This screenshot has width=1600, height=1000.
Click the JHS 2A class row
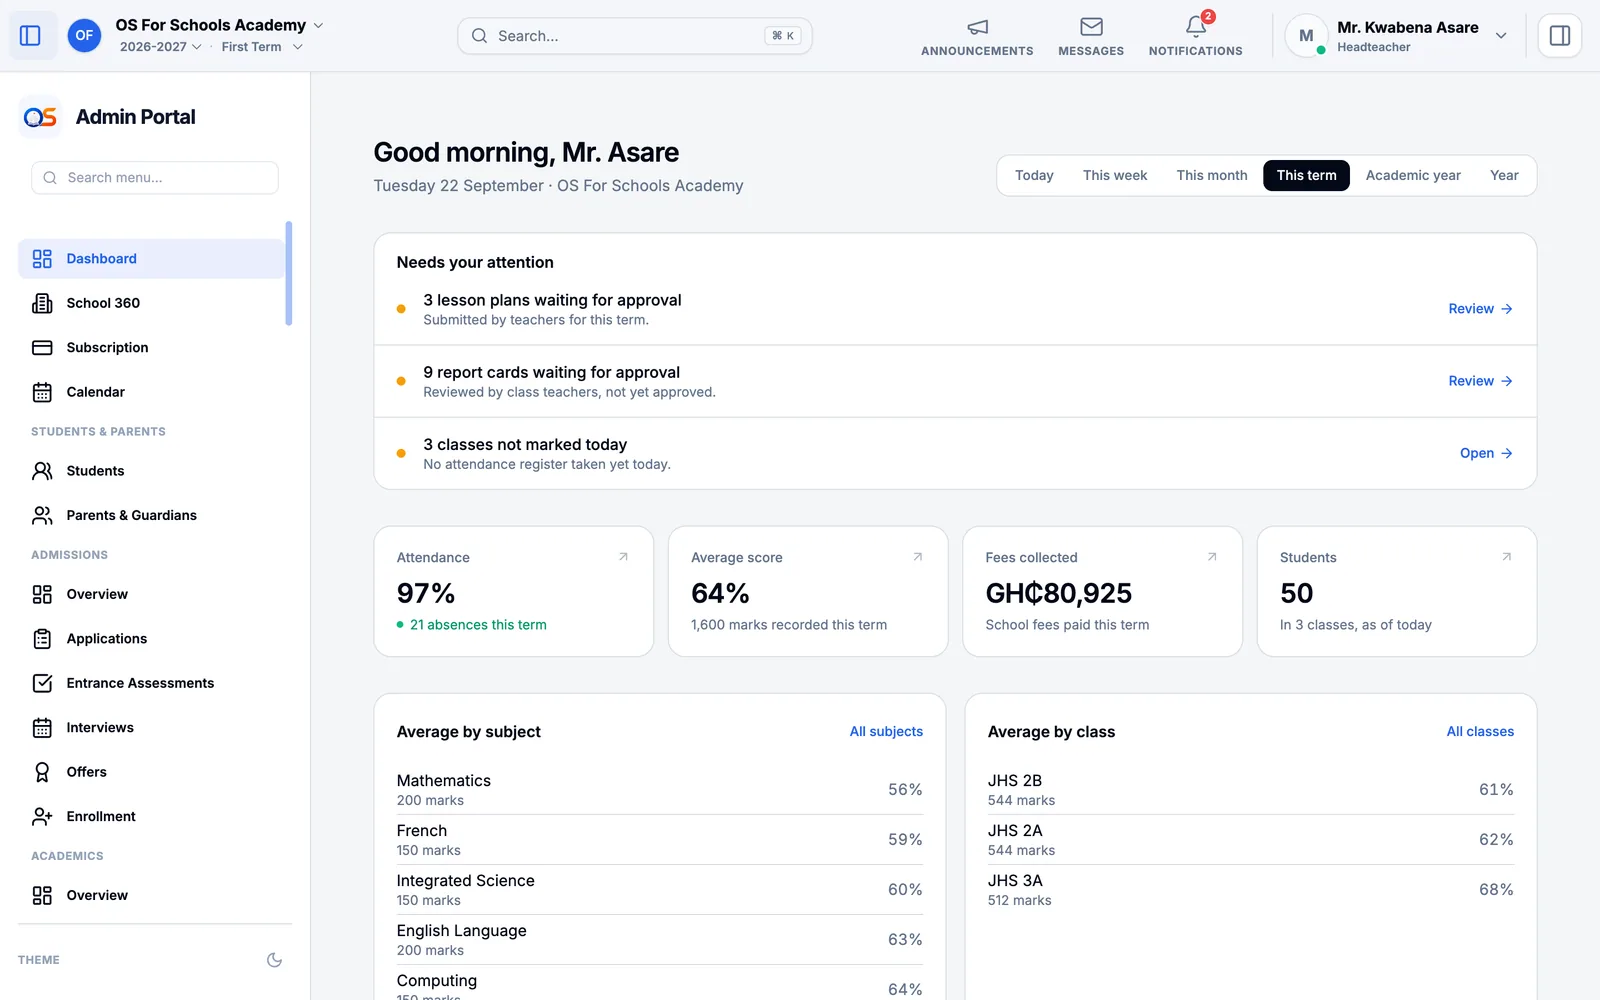point(1251,840)
